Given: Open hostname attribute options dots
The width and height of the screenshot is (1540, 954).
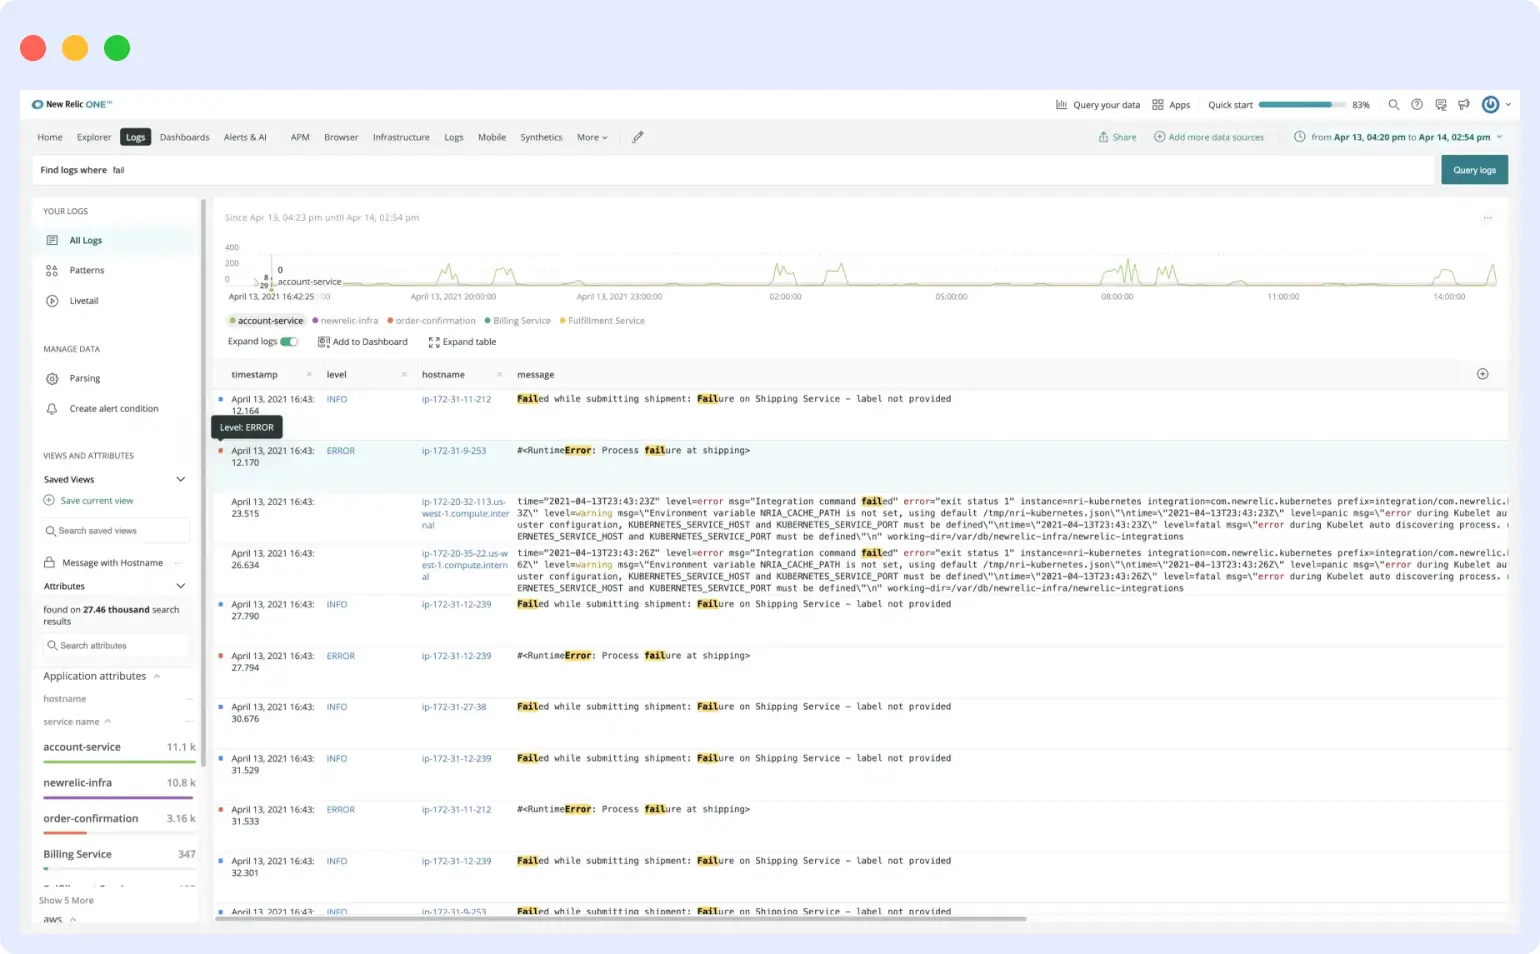Looking at the screenshot, I should point(189,699).
